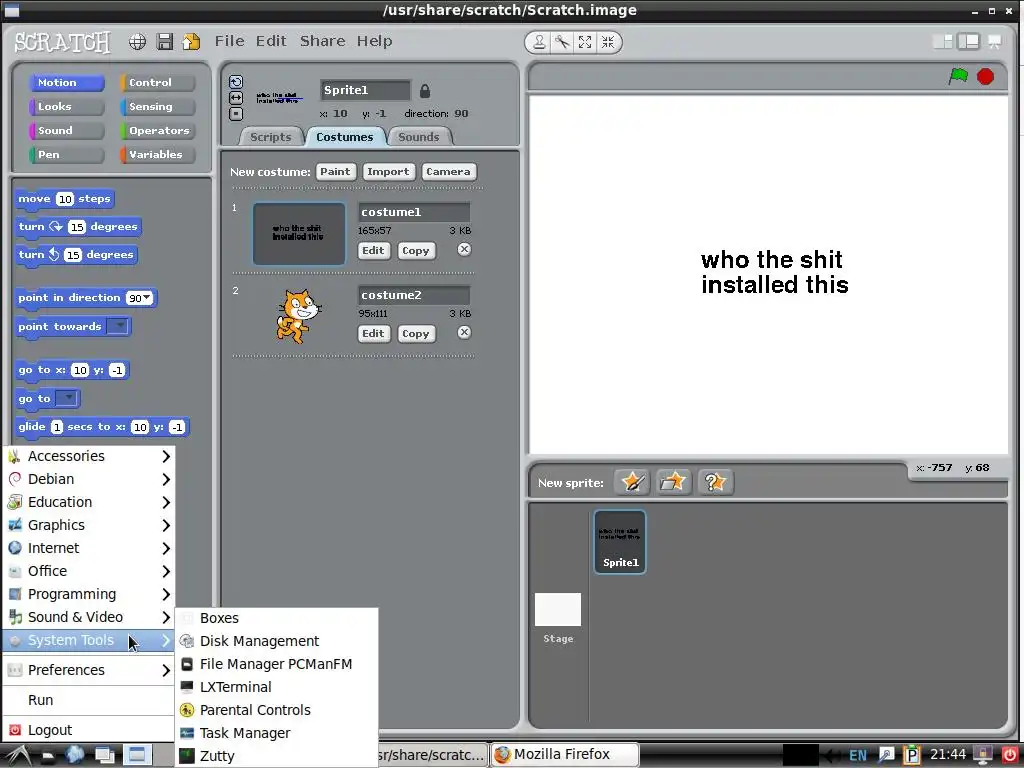Viewport: 1024px width, 768px height.
Task: Switch to the Sounds tab
Action: [x=419, y=137]
